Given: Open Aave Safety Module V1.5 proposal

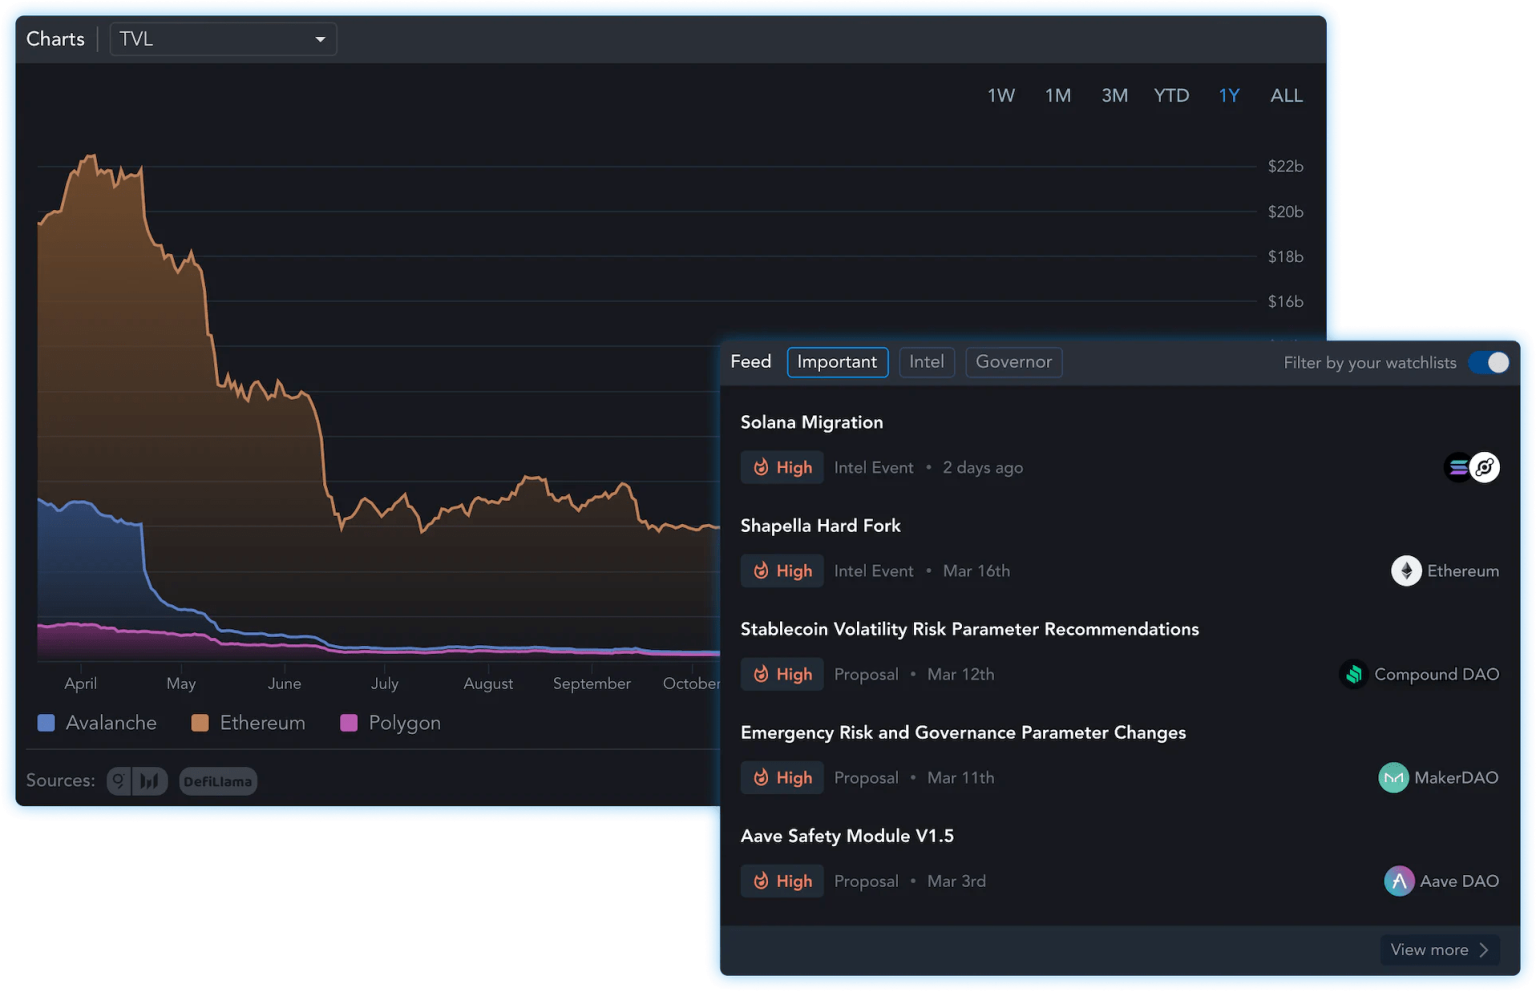Looking at the screenshot, I should pyautogui.click(x=846, y=836).
